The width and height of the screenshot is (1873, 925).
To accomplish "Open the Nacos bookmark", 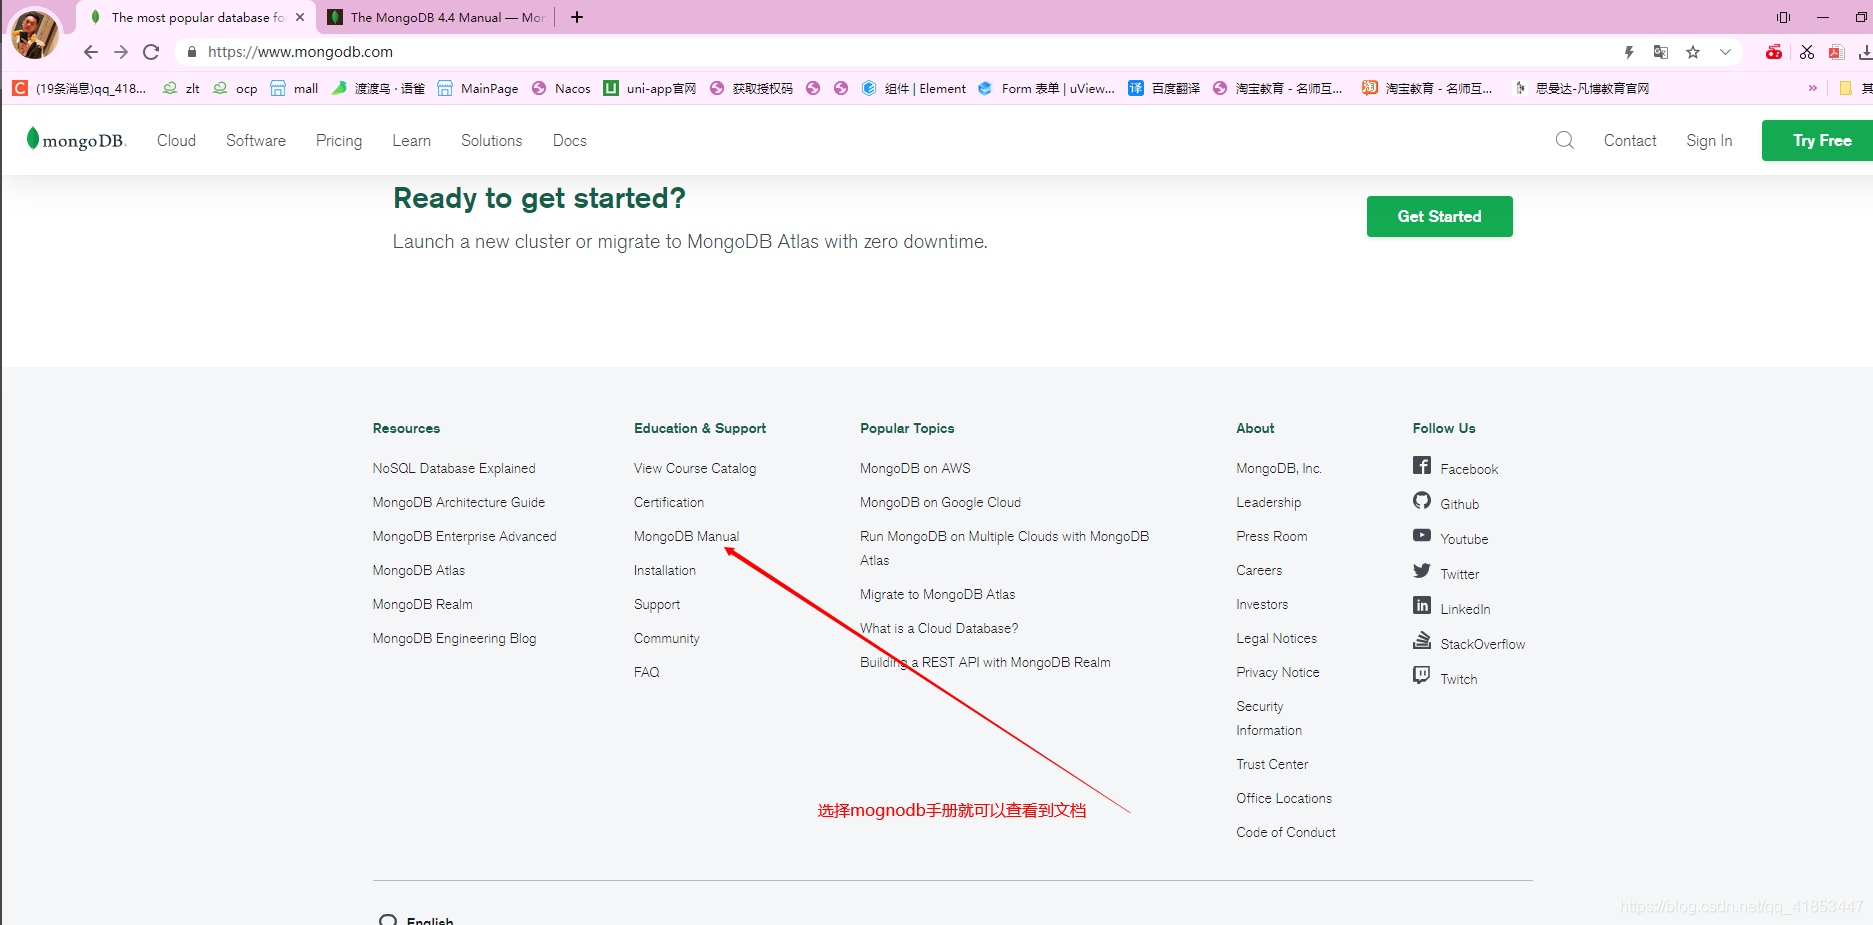I will [561, 88].
